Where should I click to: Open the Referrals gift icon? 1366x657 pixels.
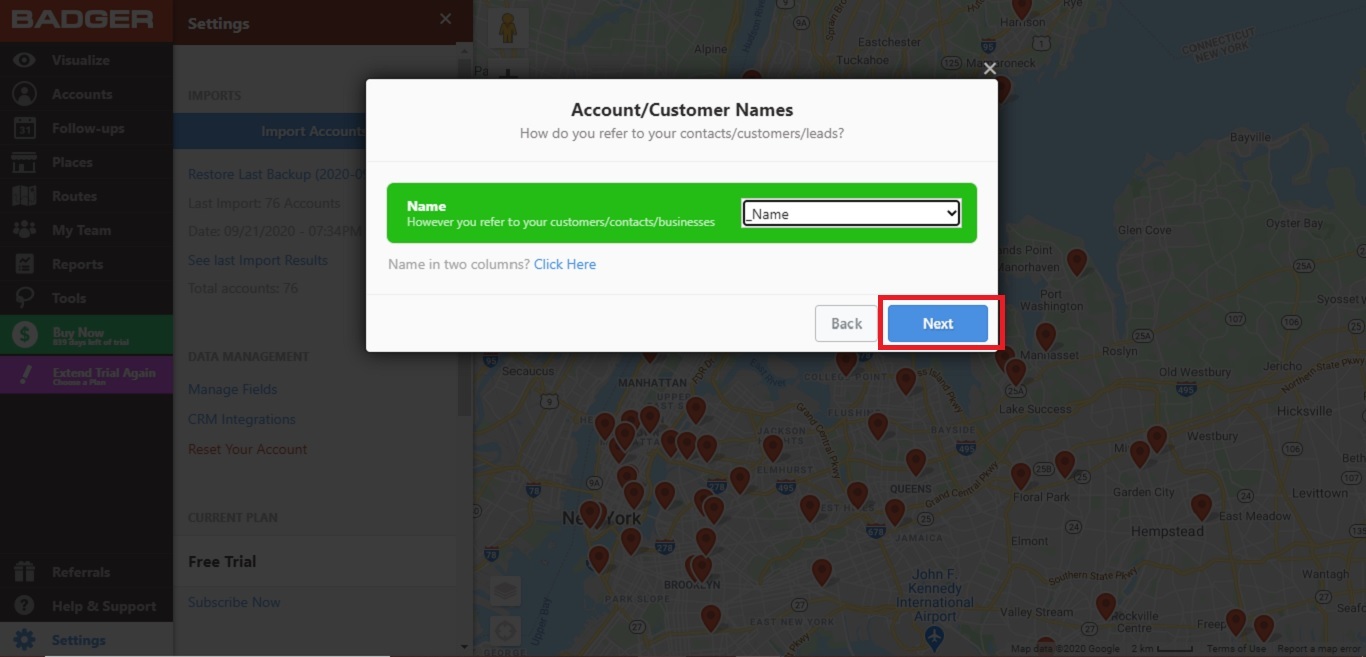click(x=24, y=572)
